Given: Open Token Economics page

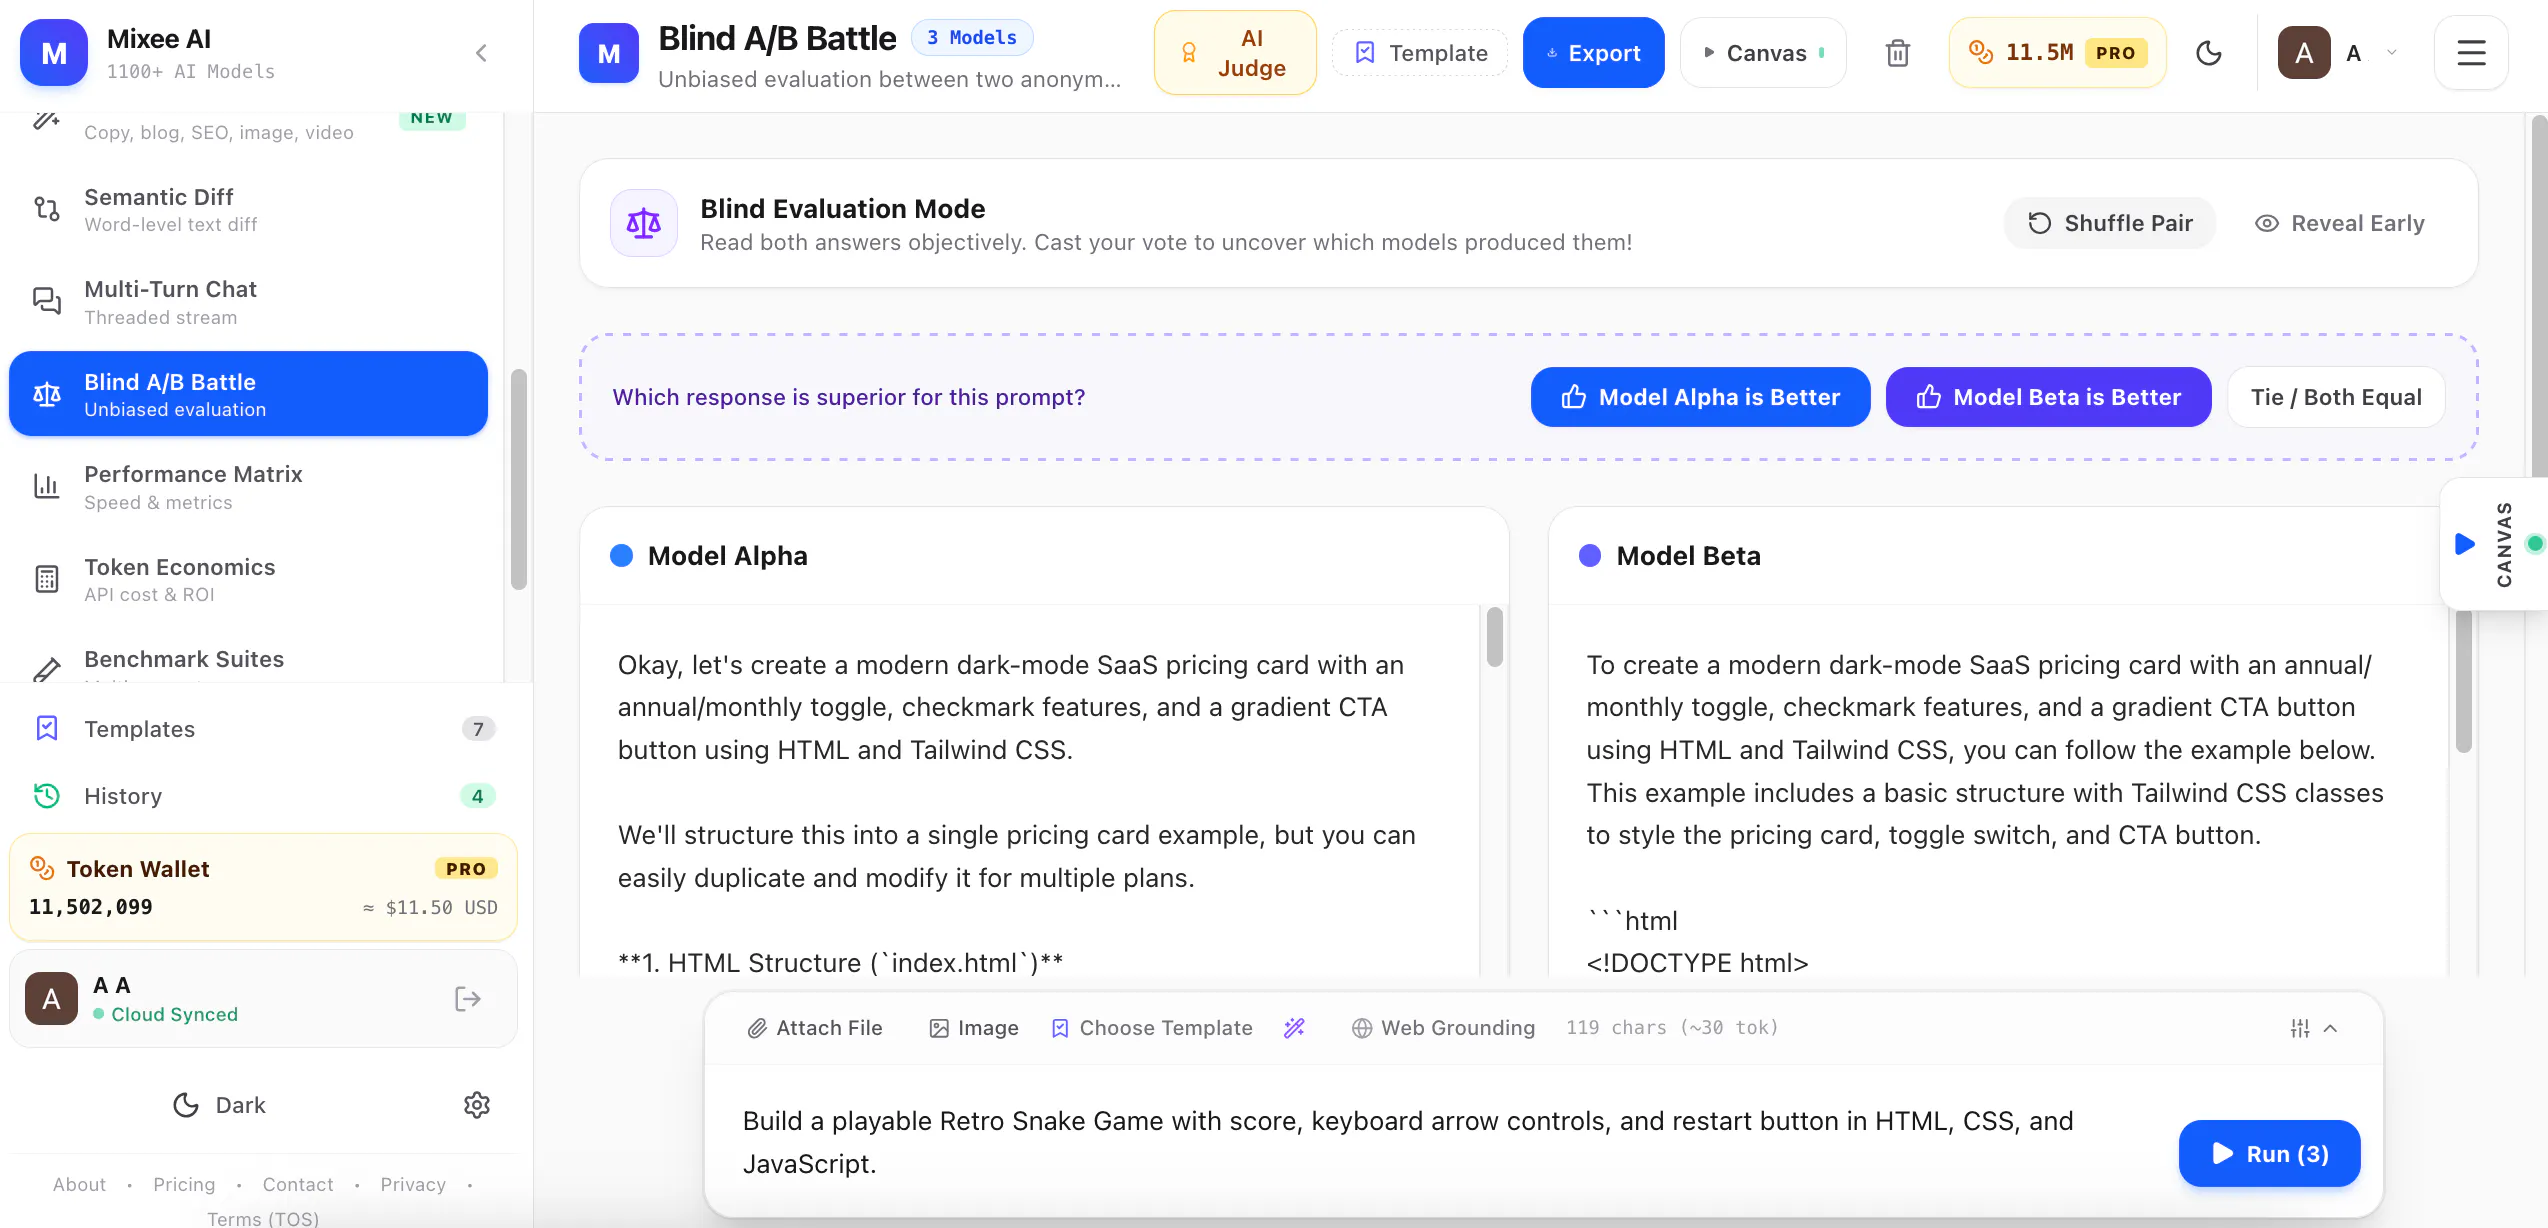Looking at the screenshot, I should tap(248, 579).
